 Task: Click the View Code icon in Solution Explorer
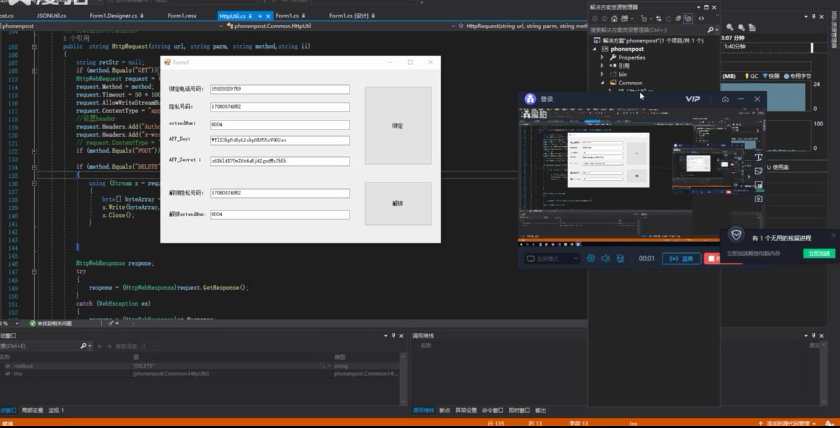(701, 19)
